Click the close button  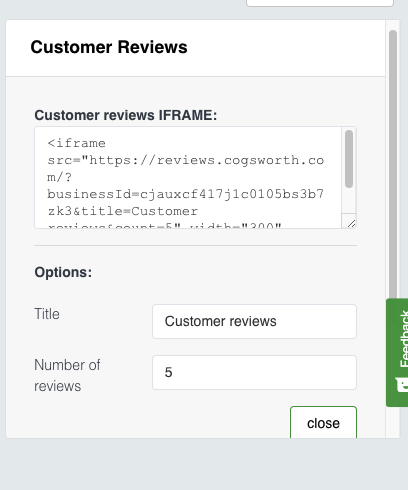(323, 422)
